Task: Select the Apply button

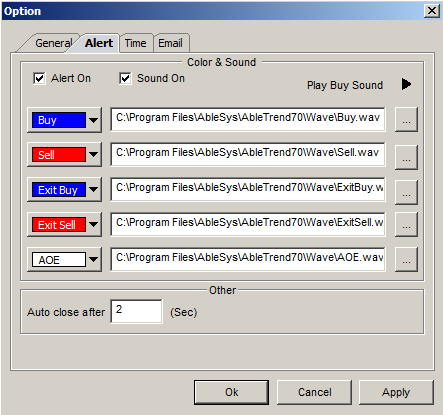Action: point(396,392)
